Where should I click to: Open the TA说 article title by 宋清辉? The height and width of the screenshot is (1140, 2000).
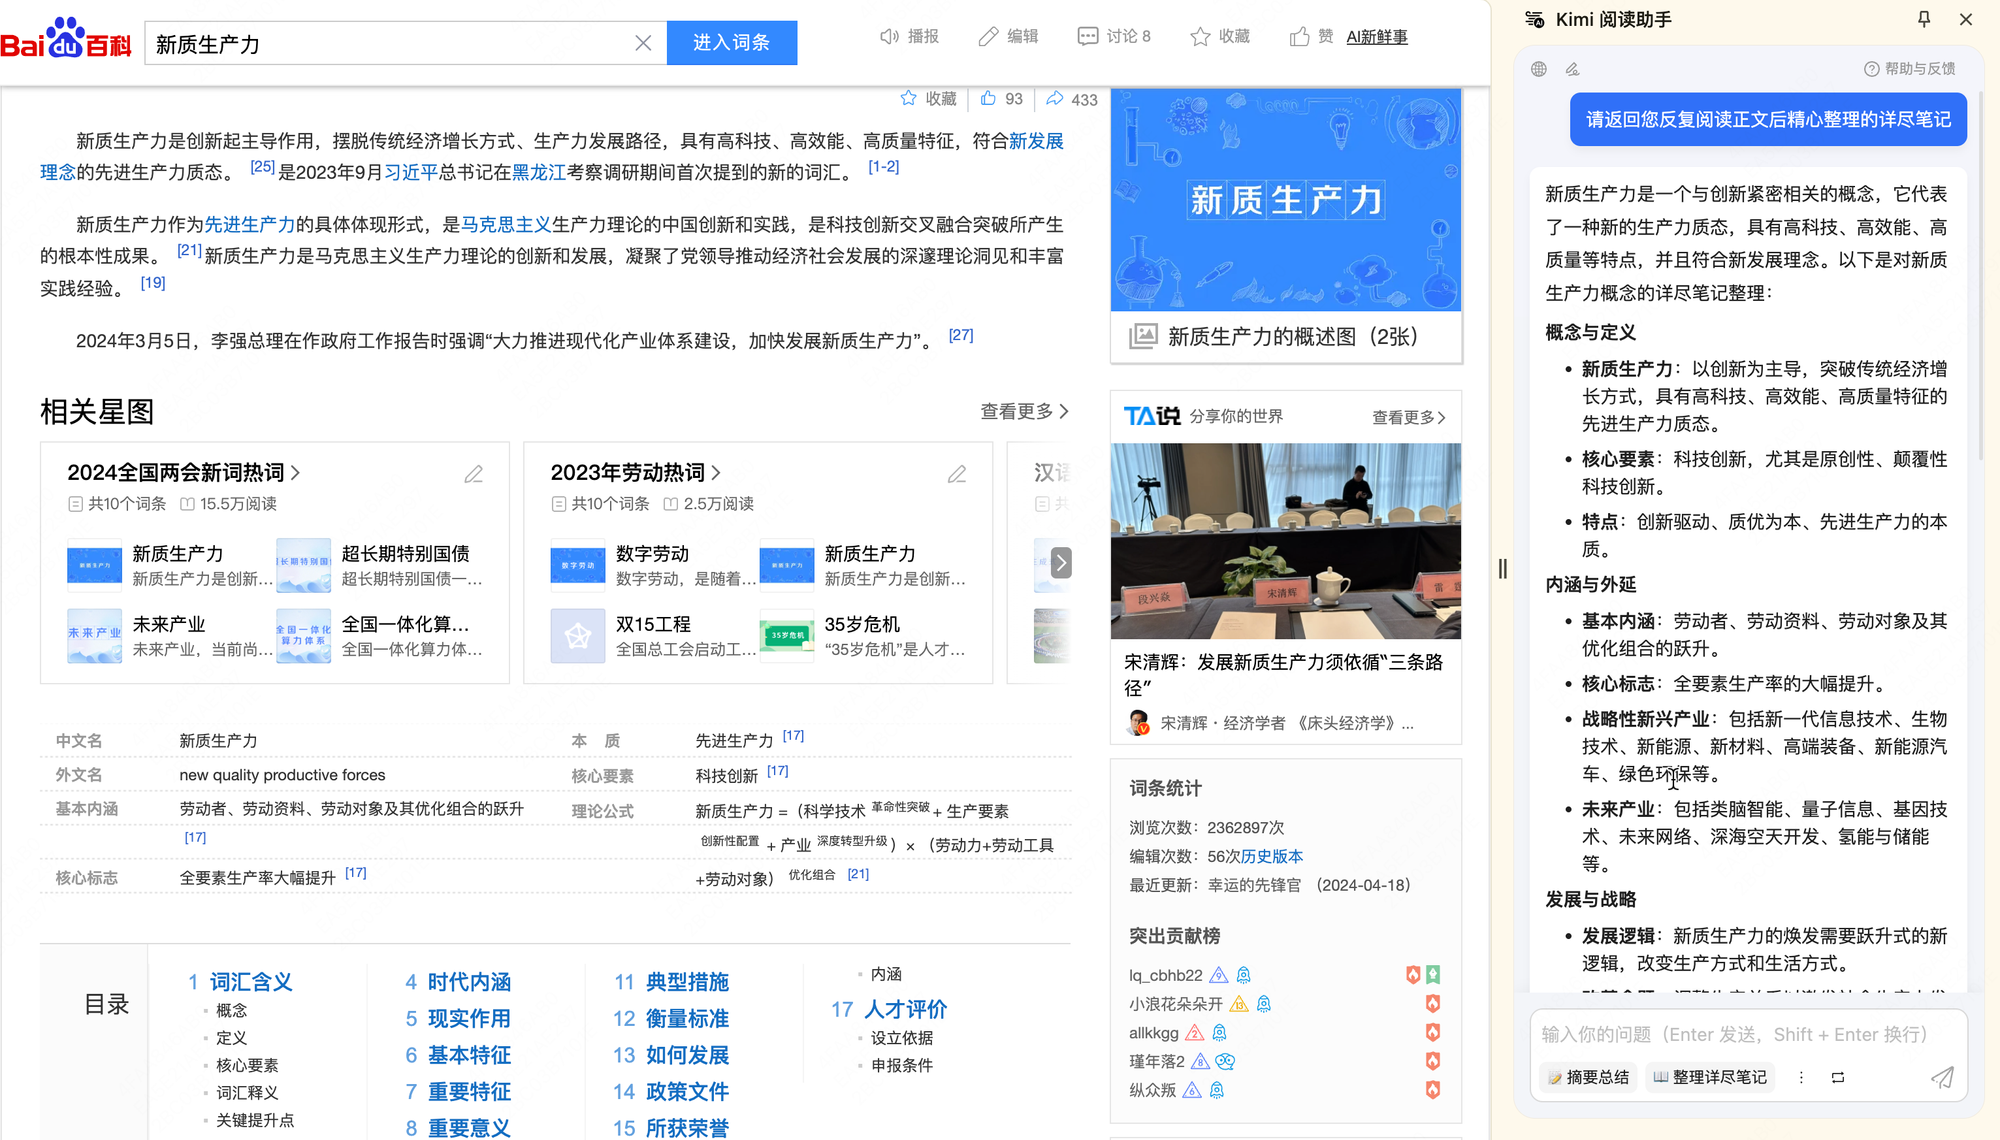[1284, 674]
